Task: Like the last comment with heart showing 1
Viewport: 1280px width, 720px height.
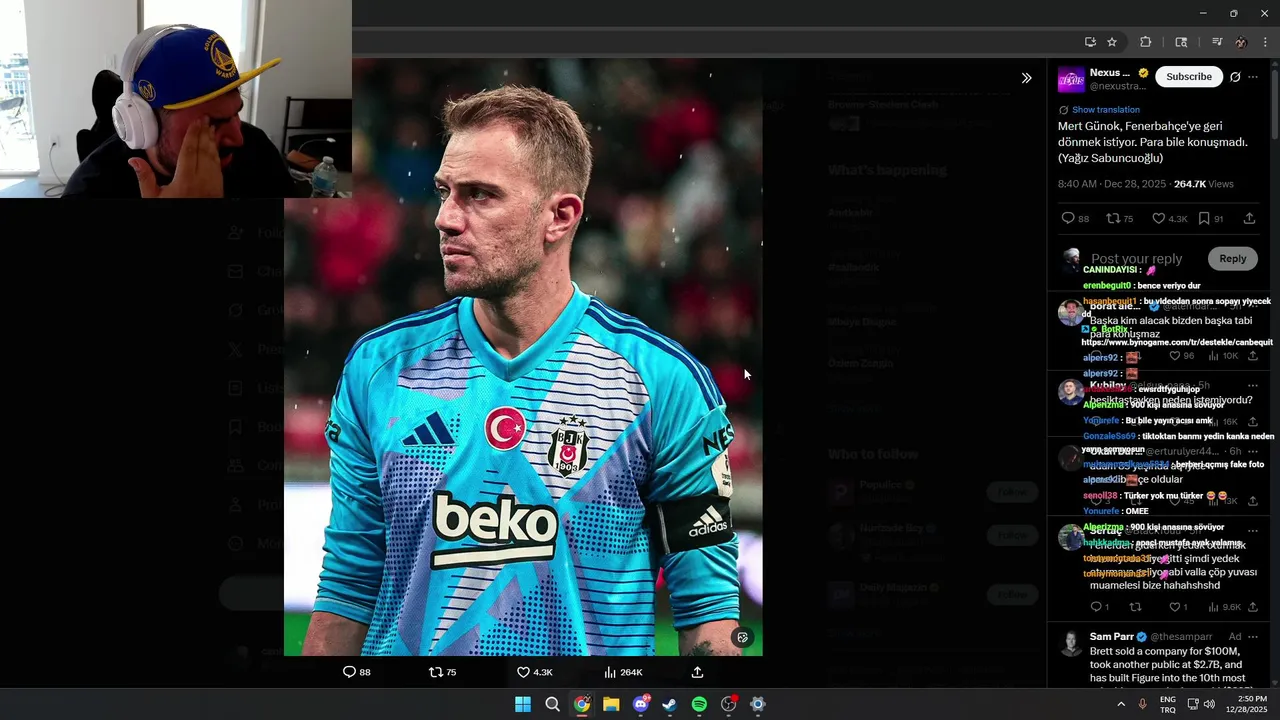Action: click(1174, 607)
